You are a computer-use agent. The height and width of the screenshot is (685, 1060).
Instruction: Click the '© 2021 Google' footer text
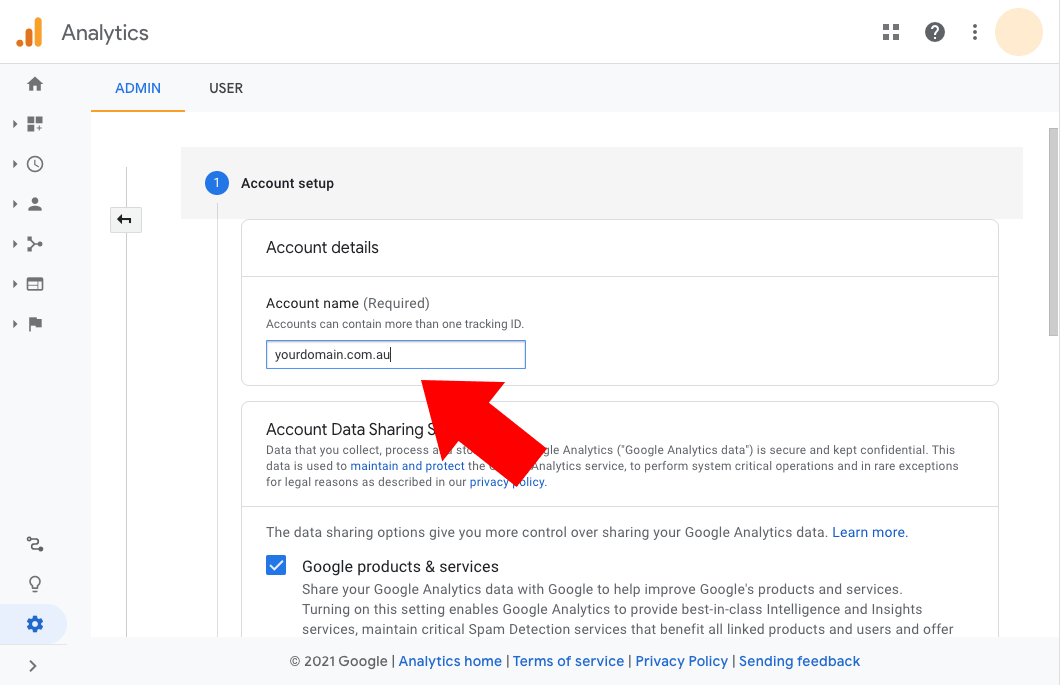tap(339, 661)
